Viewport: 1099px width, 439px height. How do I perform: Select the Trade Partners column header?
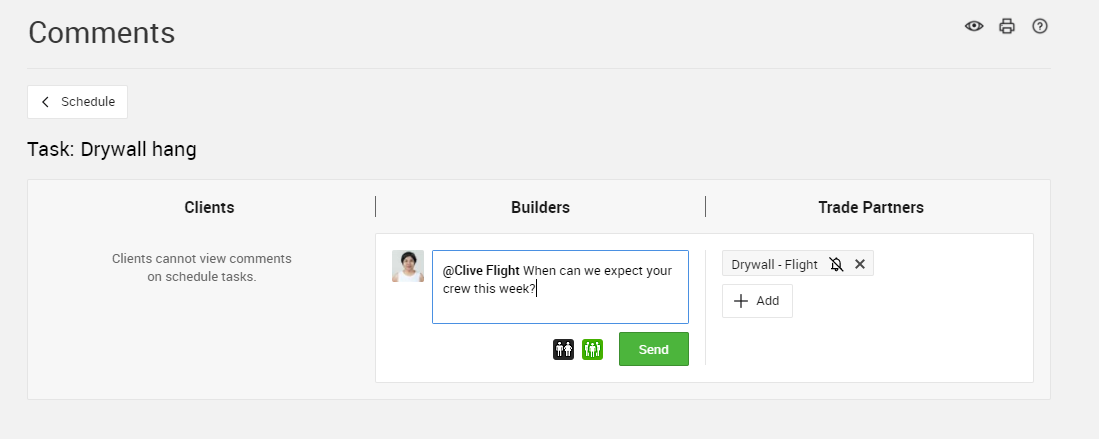870,207
